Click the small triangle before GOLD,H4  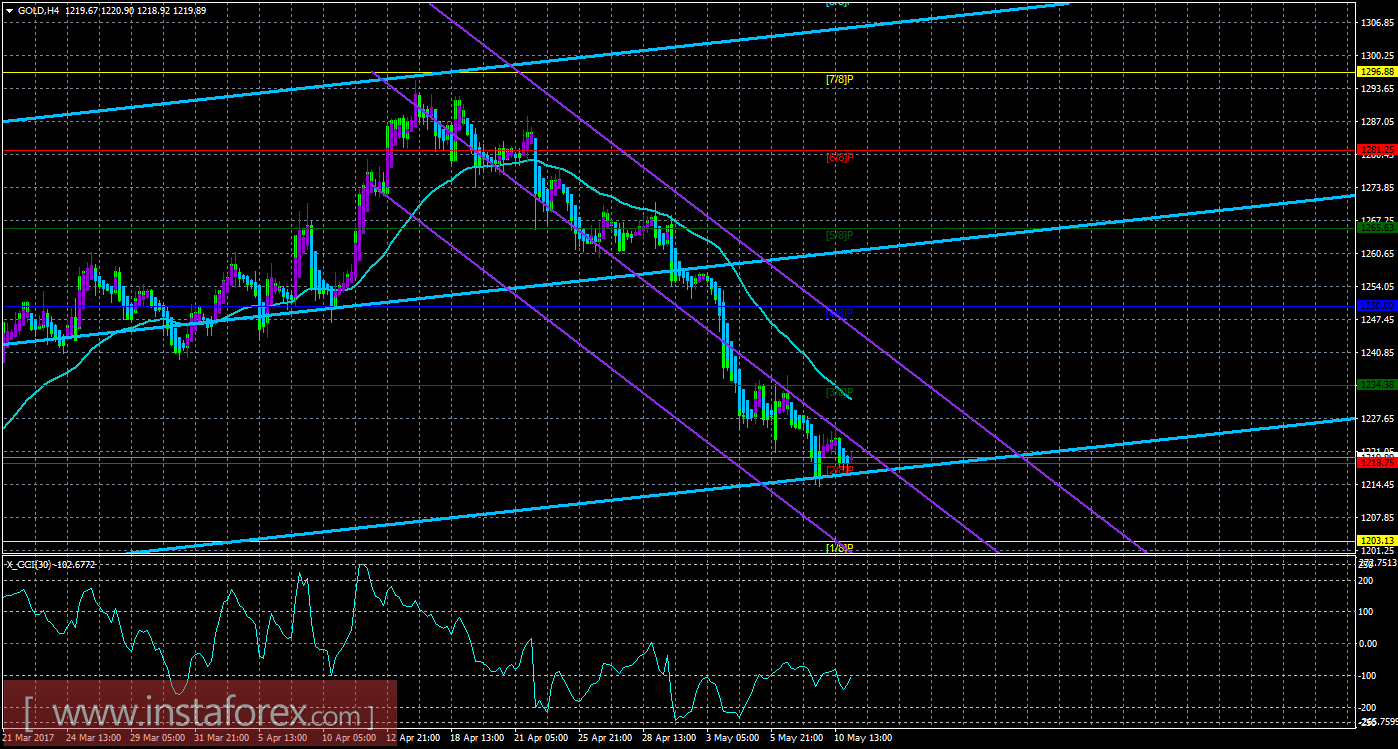pyautogui.click(x=9, y=9)
